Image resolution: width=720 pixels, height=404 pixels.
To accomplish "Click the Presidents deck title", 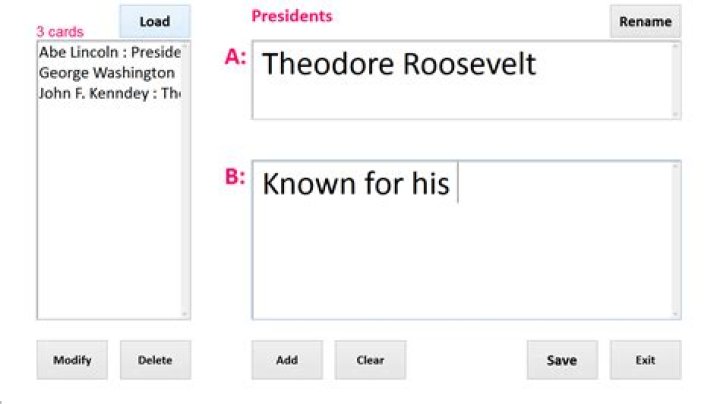I will (292, 16).
